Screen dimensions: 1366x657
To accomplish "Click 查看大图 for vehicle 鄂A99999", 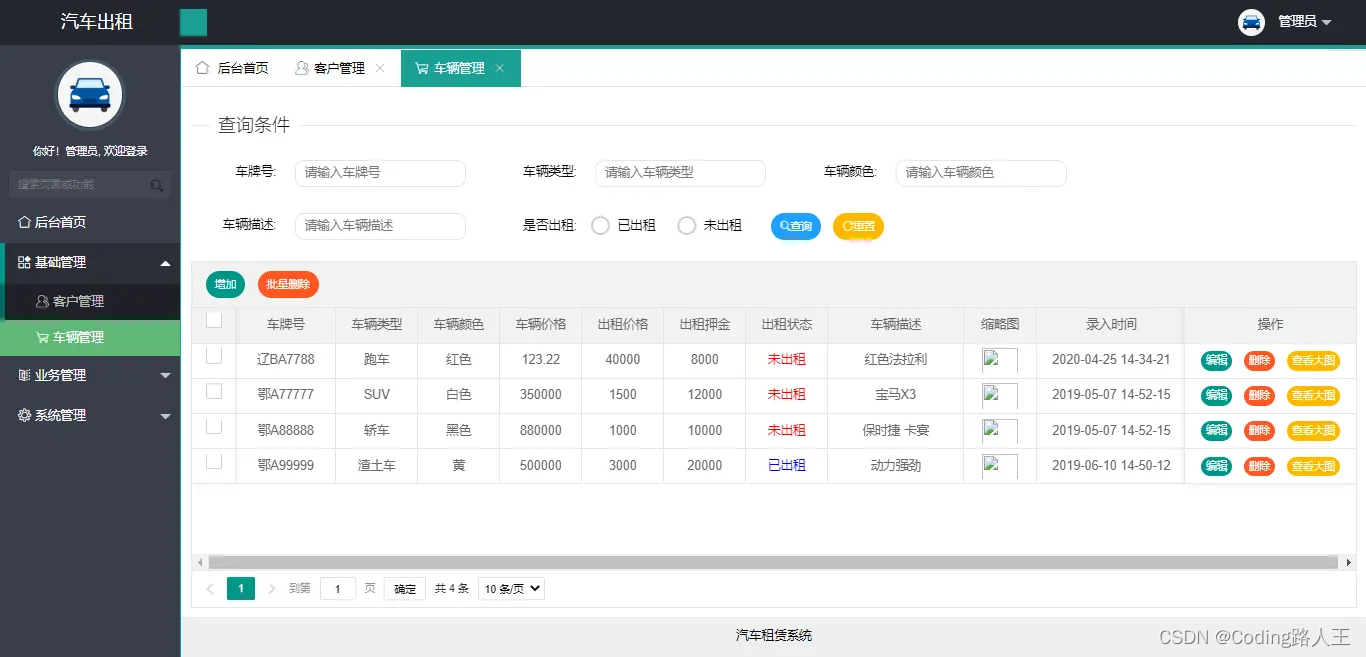I will (1313, 466).
